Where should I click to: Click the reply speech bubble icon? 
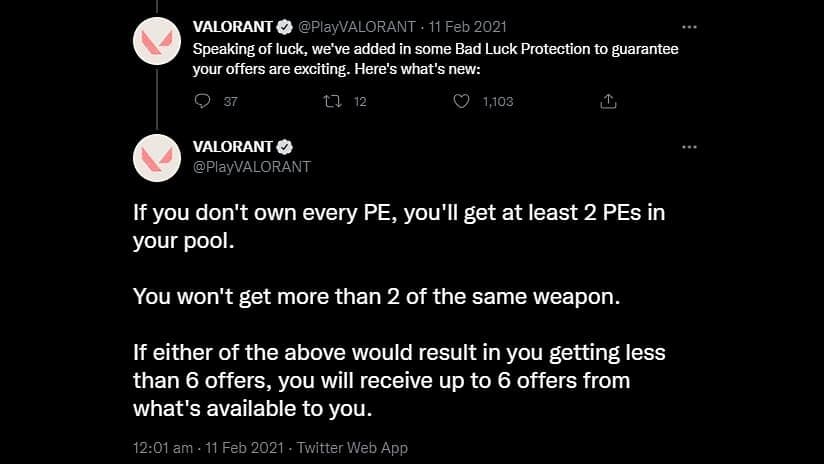(x=202, y=101)
